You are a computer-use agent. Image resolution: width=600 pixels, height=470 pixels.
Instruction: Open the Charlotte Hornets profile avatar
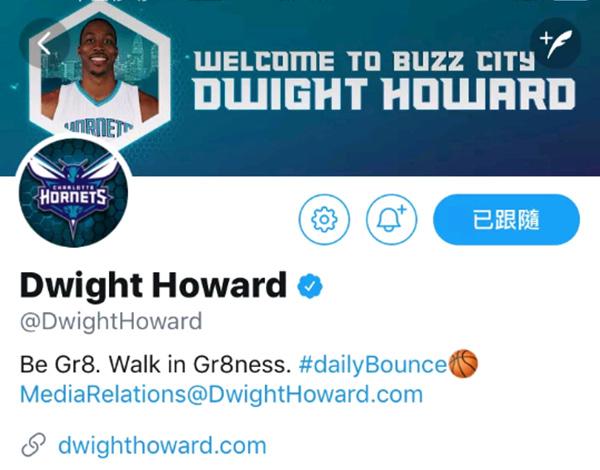tap(73, 193)
